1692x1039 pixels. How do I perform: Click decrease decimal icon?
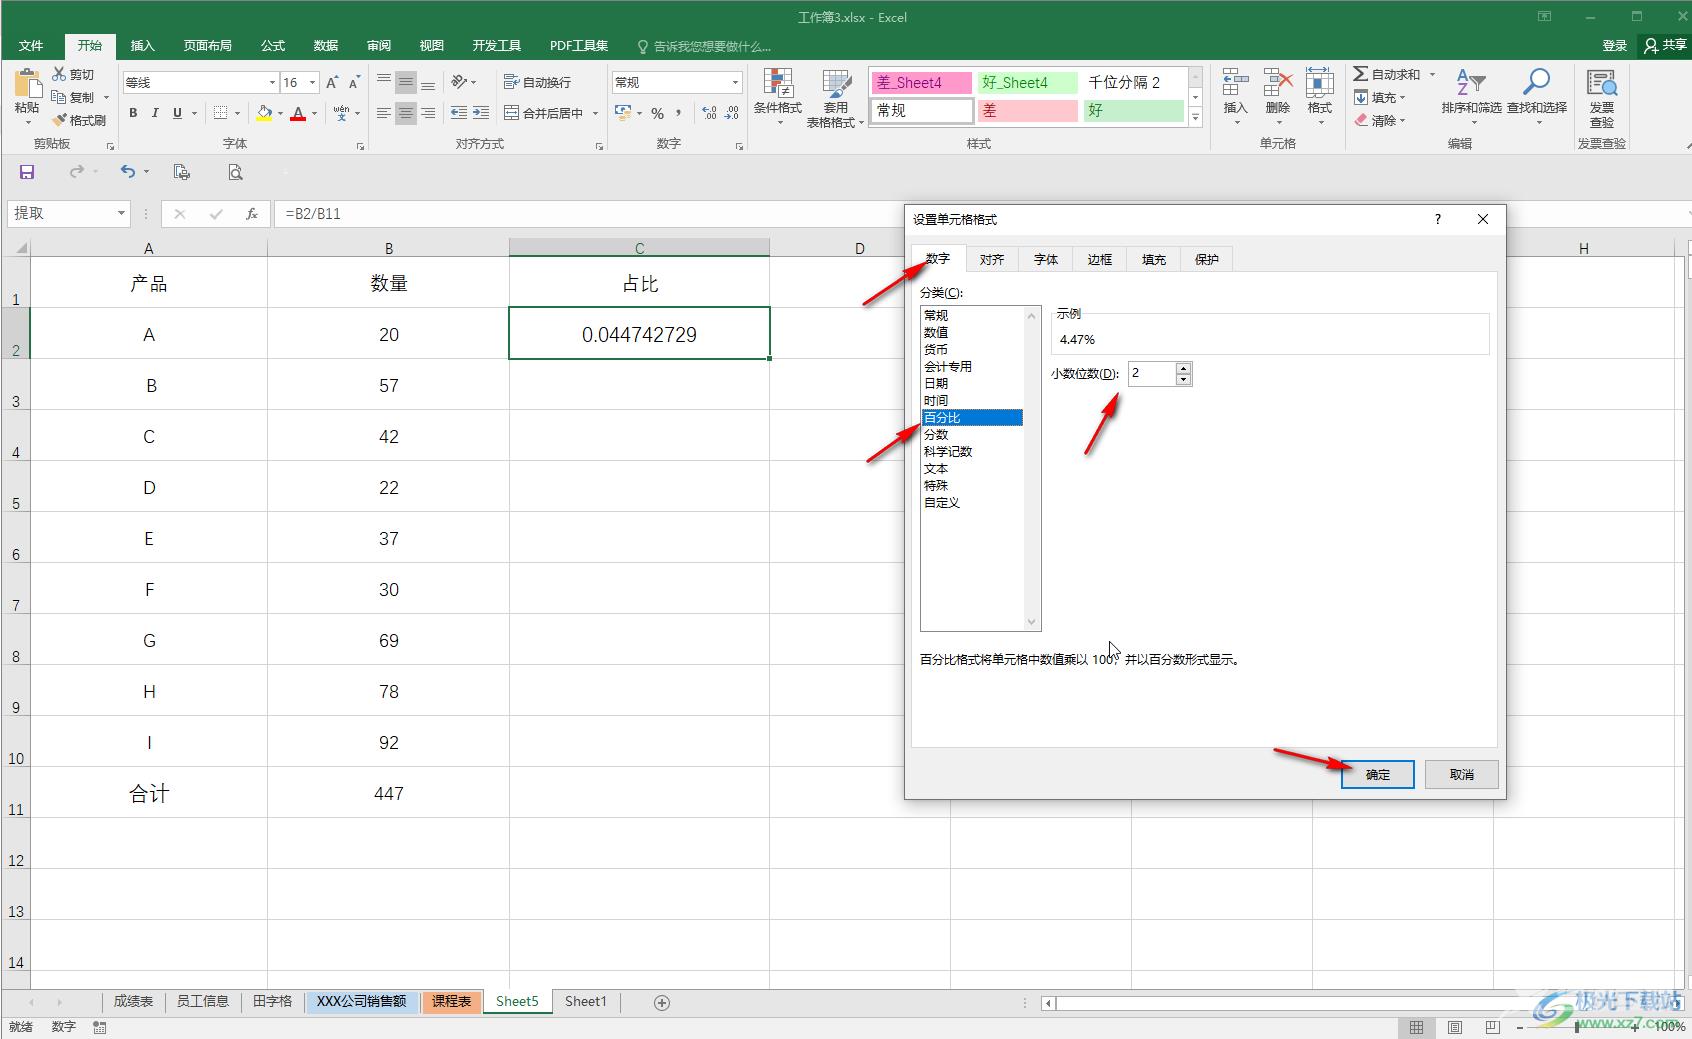(732, 113)
